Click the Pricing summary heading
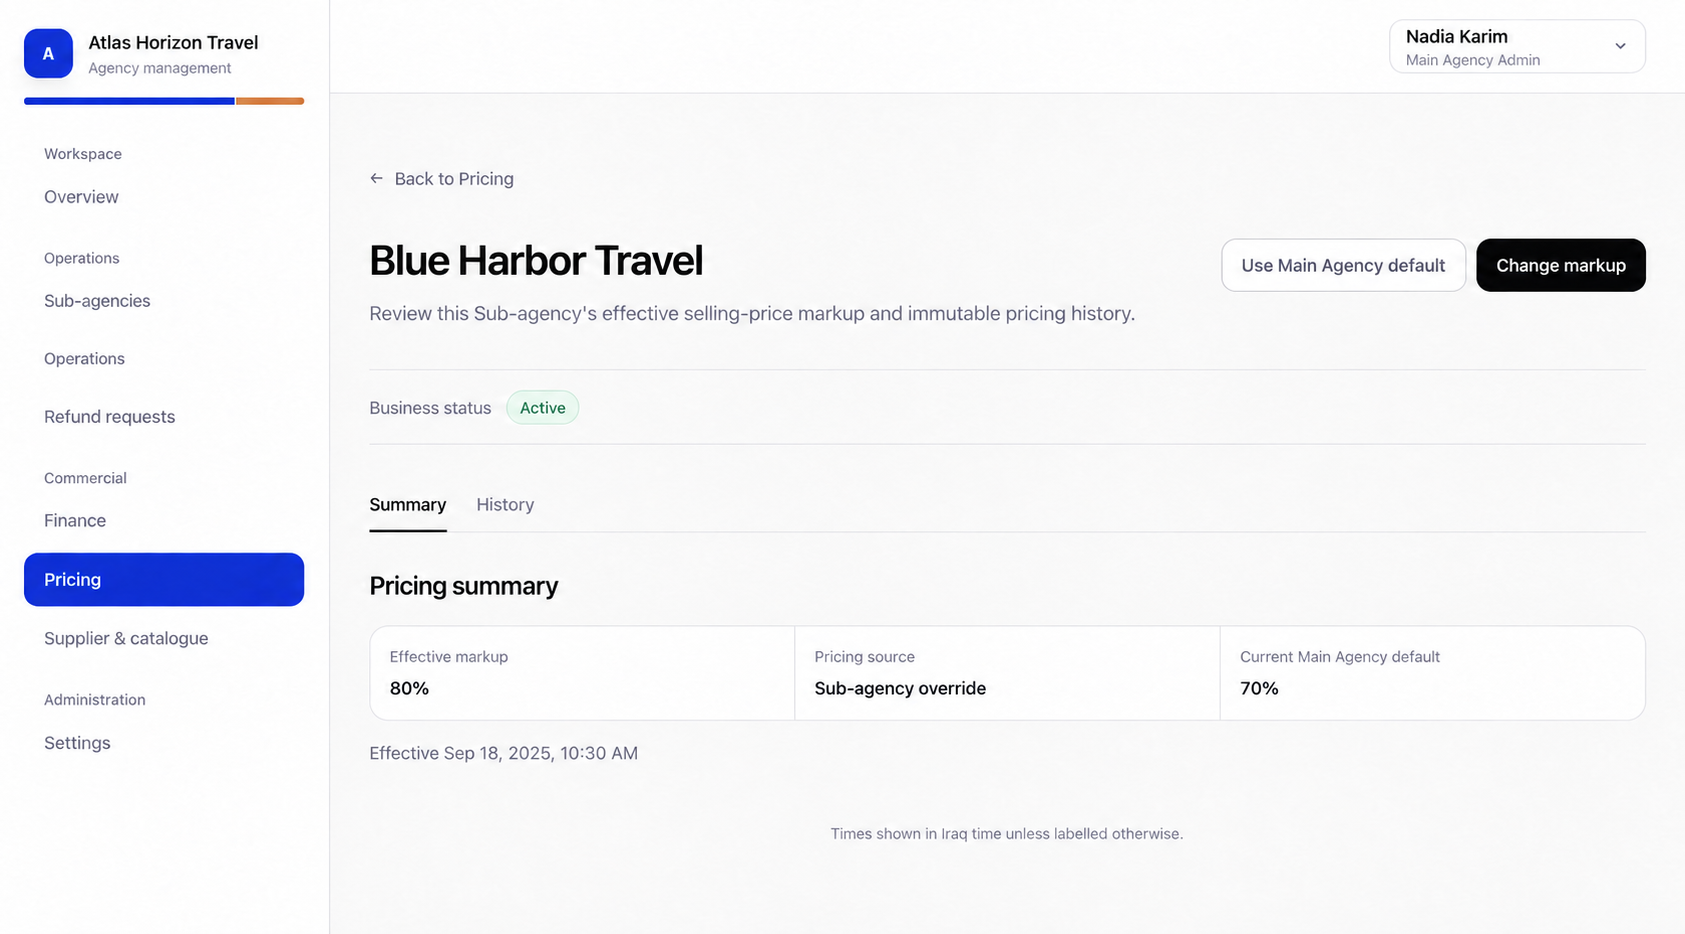The image size is (1685, 934). (464, 586)
